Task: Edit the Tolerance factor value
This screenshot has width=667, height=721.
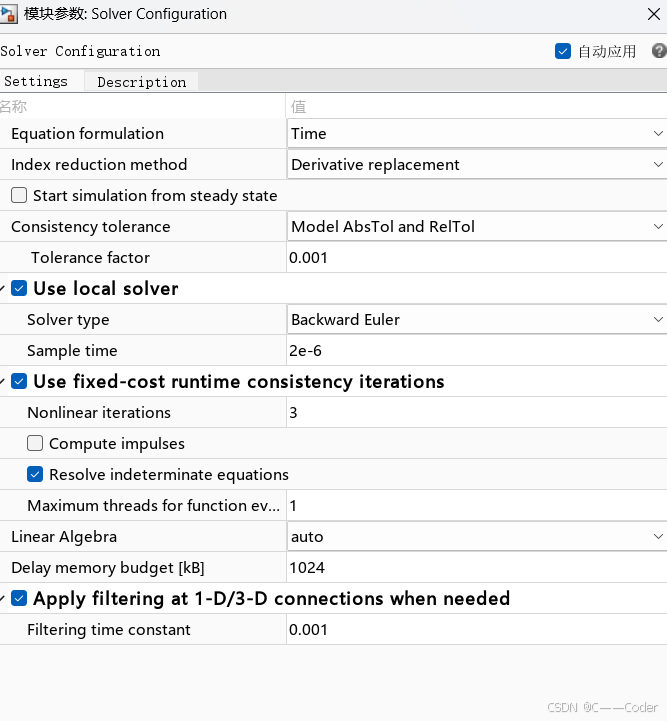Action: click(x=476, y=257)
